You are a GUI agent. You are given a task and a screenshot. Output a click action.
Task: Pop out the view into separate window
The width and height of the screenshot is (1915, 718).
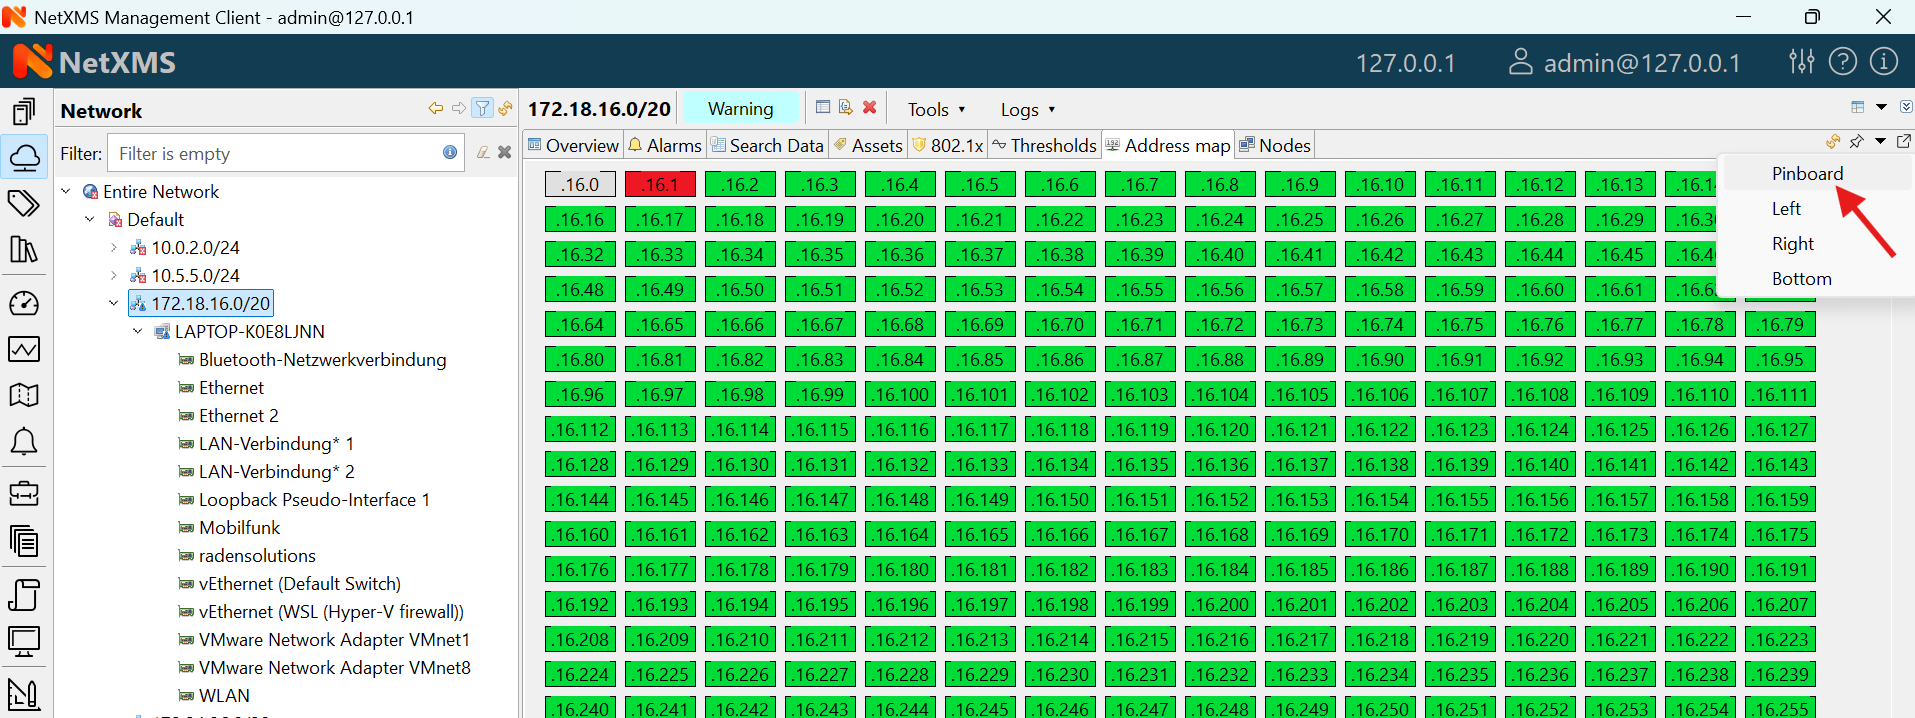click(x=1904, y=142)
